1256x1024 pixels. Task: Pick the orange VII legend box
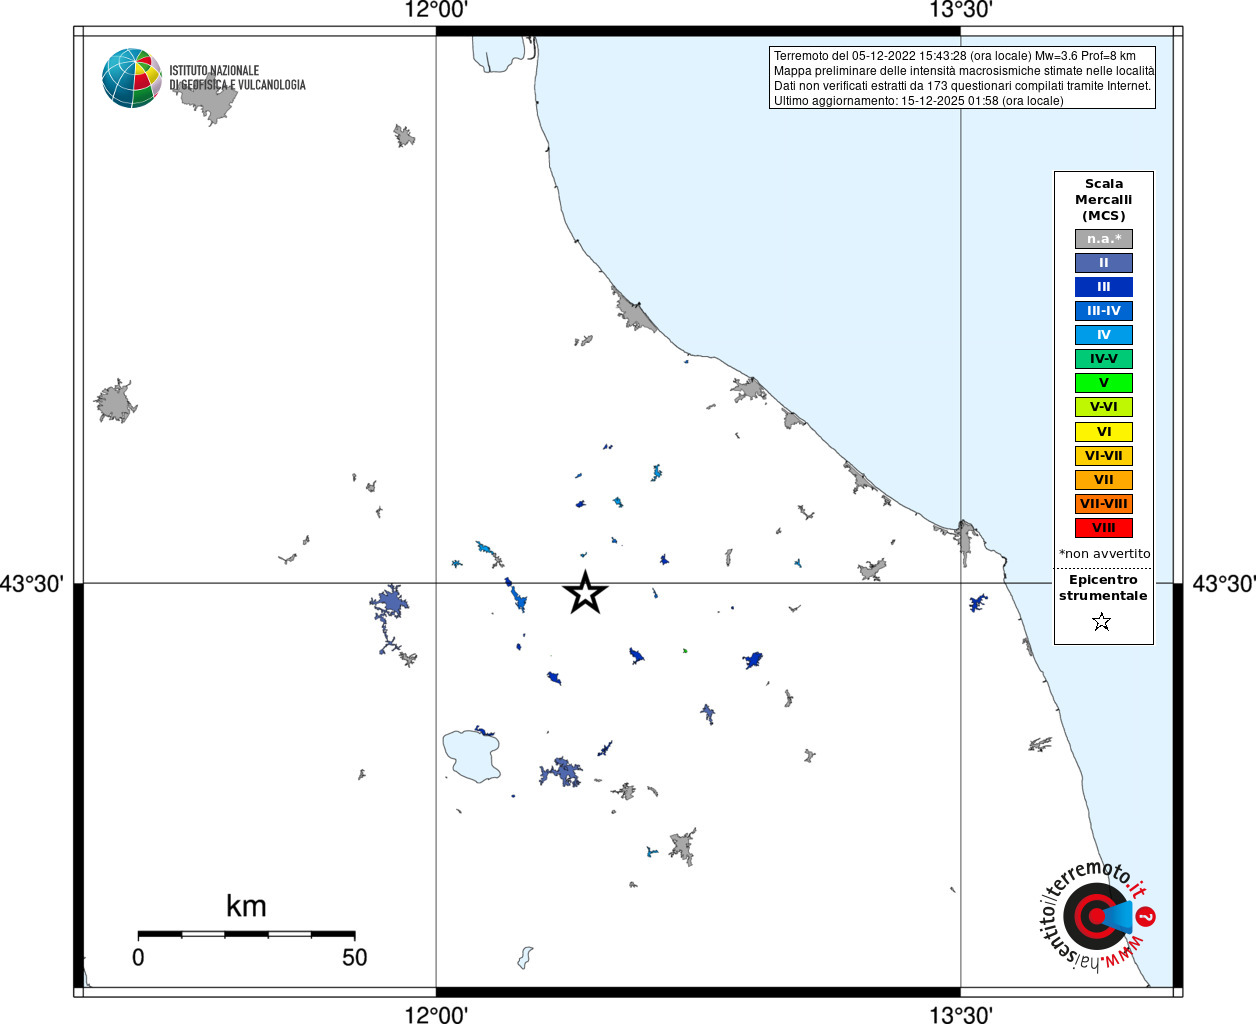[1103, 480]
